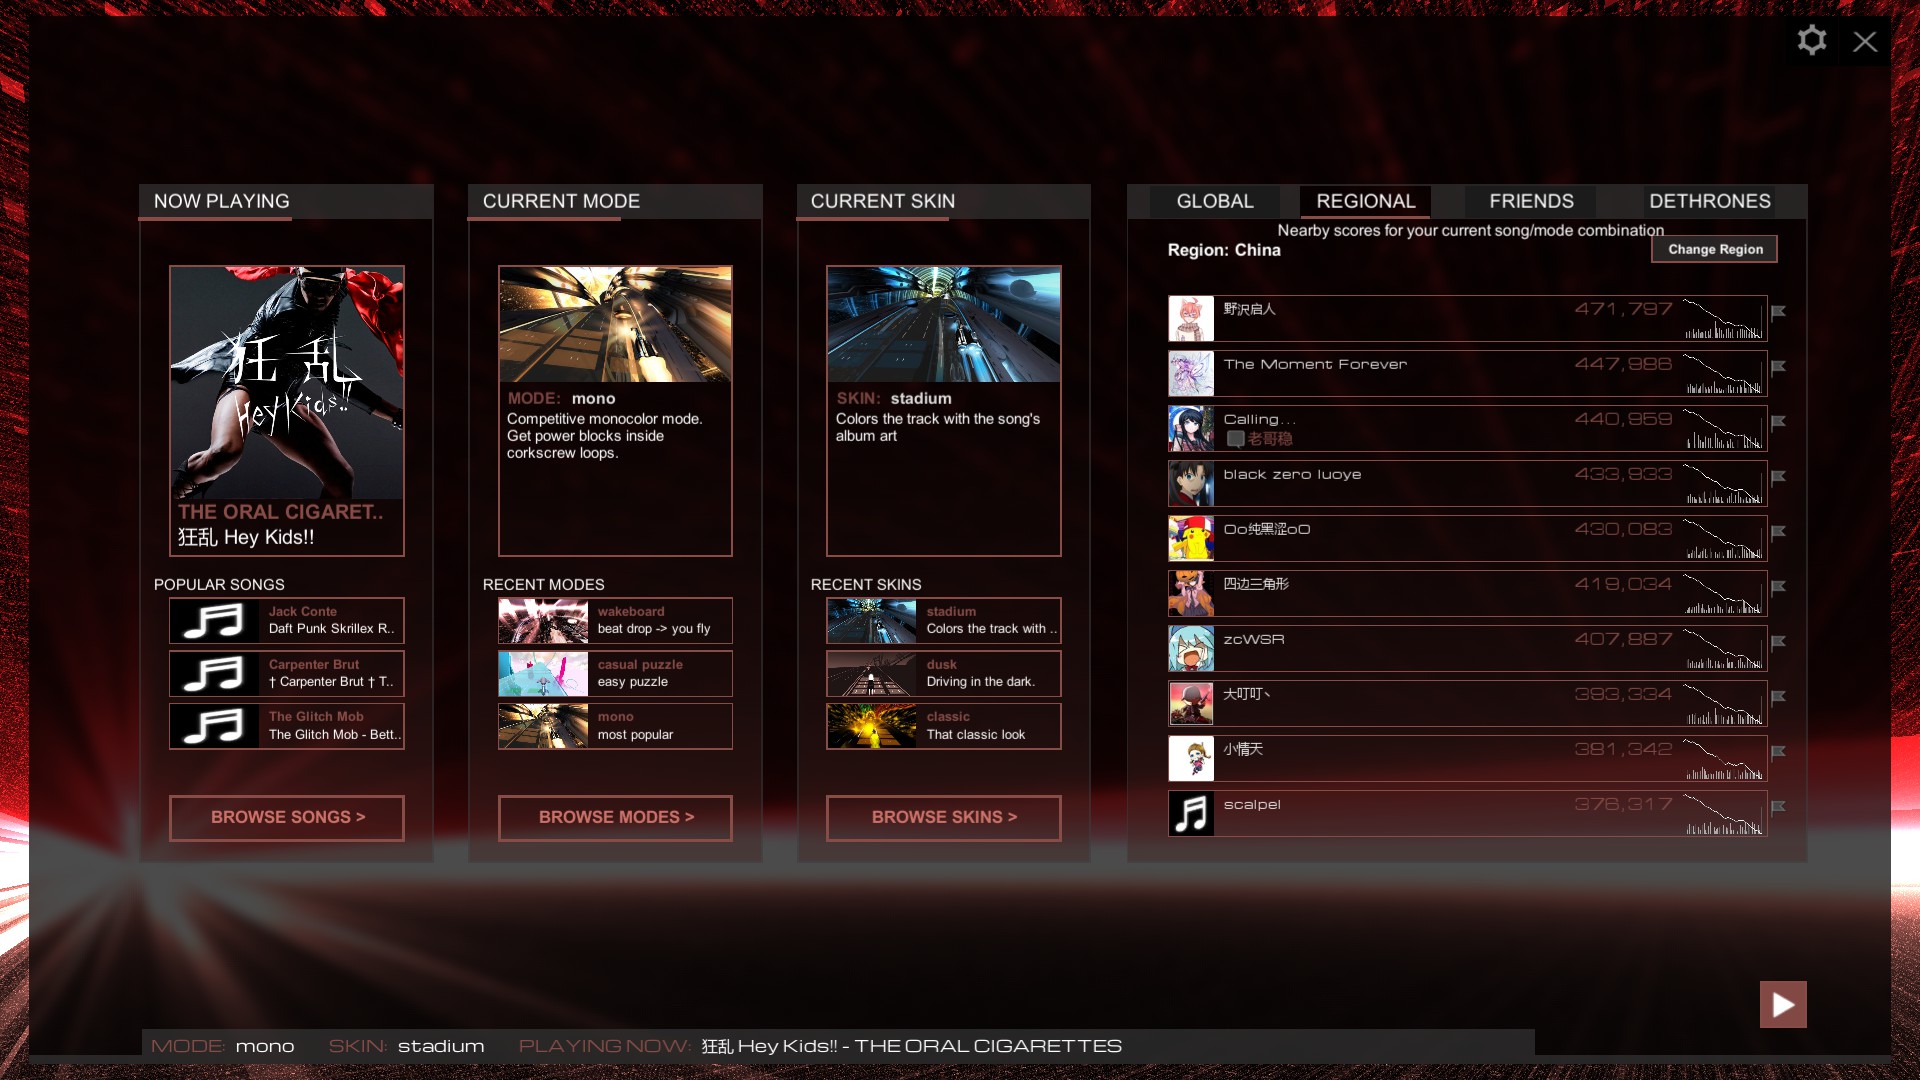
Task: Flag 野沢启人's top score
Action: pyautogui.click(x=1779, y=311)
